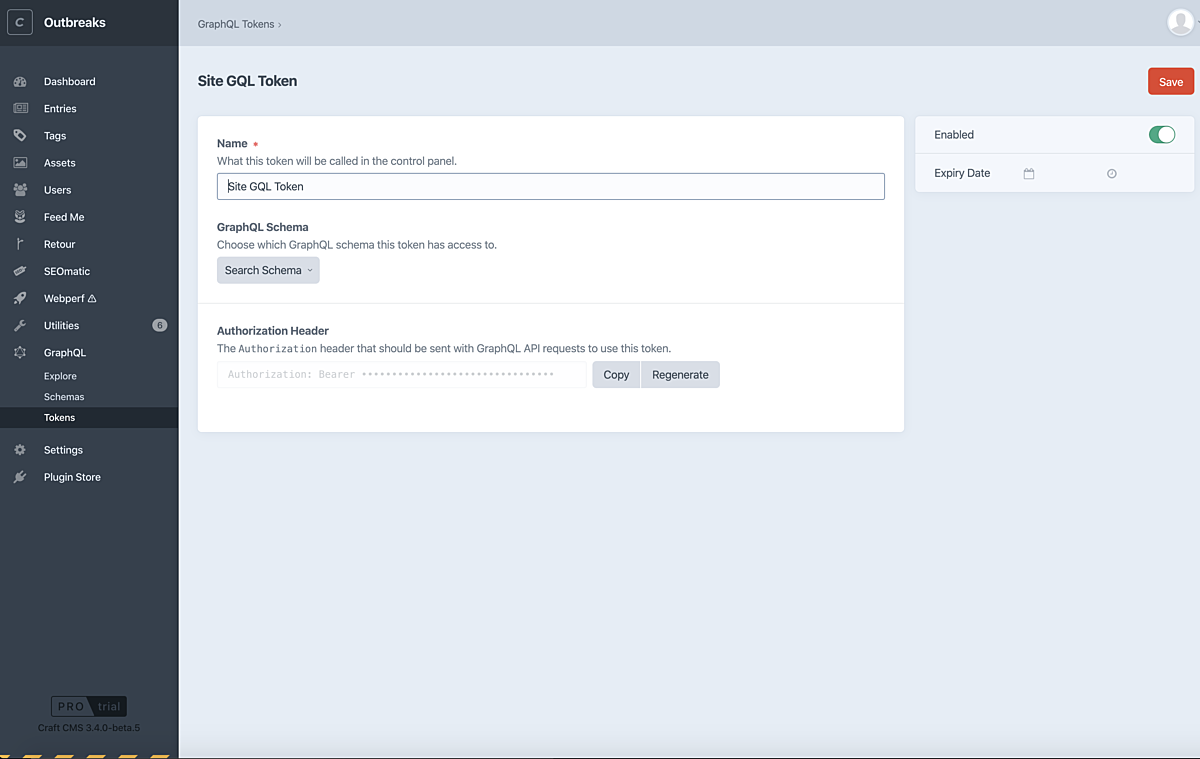Select the Retour signpost icon

tap(20, 244)
